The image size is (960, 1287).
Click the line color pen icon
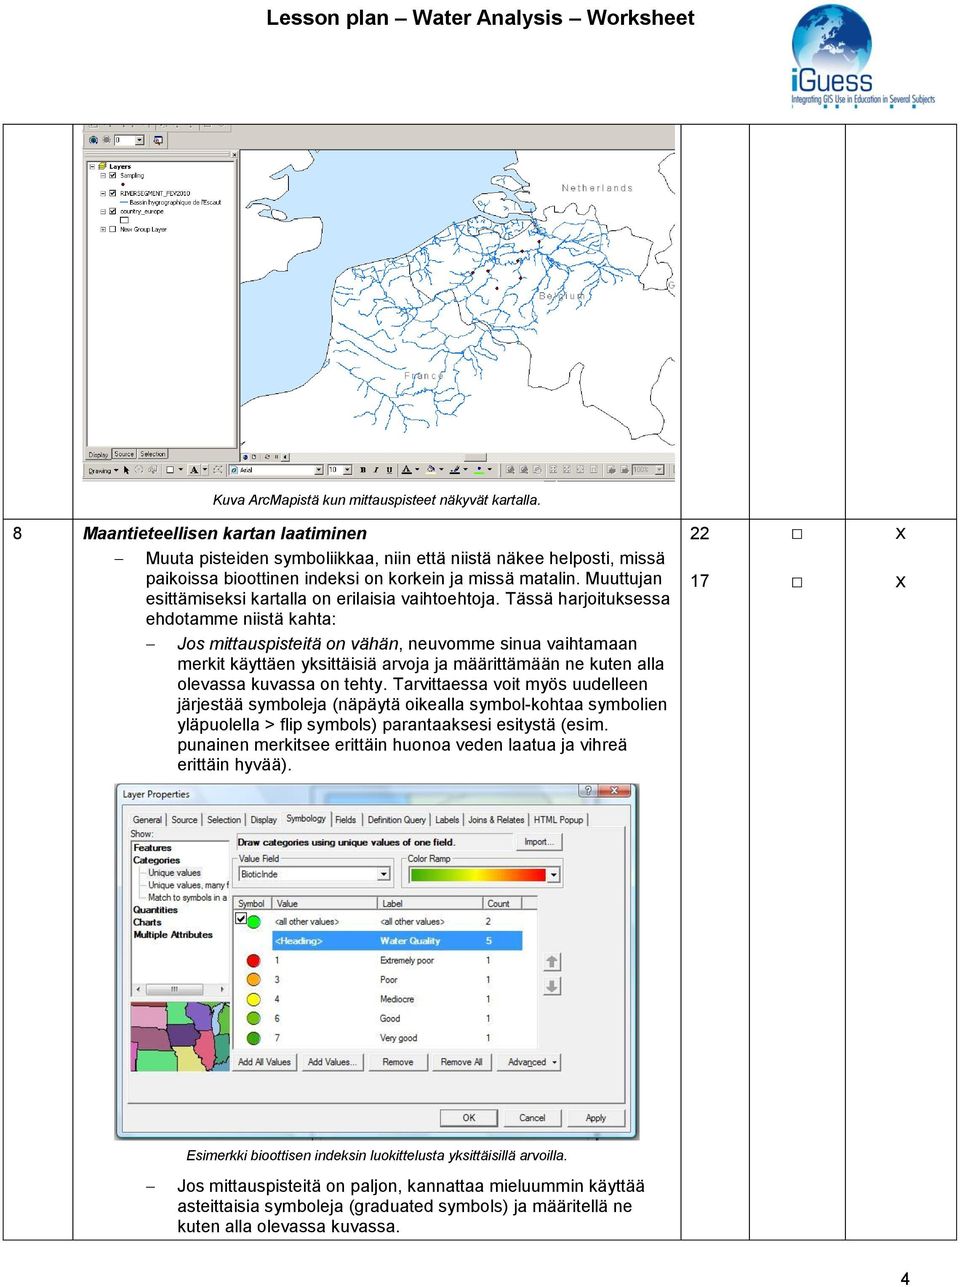pyautogui.click(x=455, y=470)
